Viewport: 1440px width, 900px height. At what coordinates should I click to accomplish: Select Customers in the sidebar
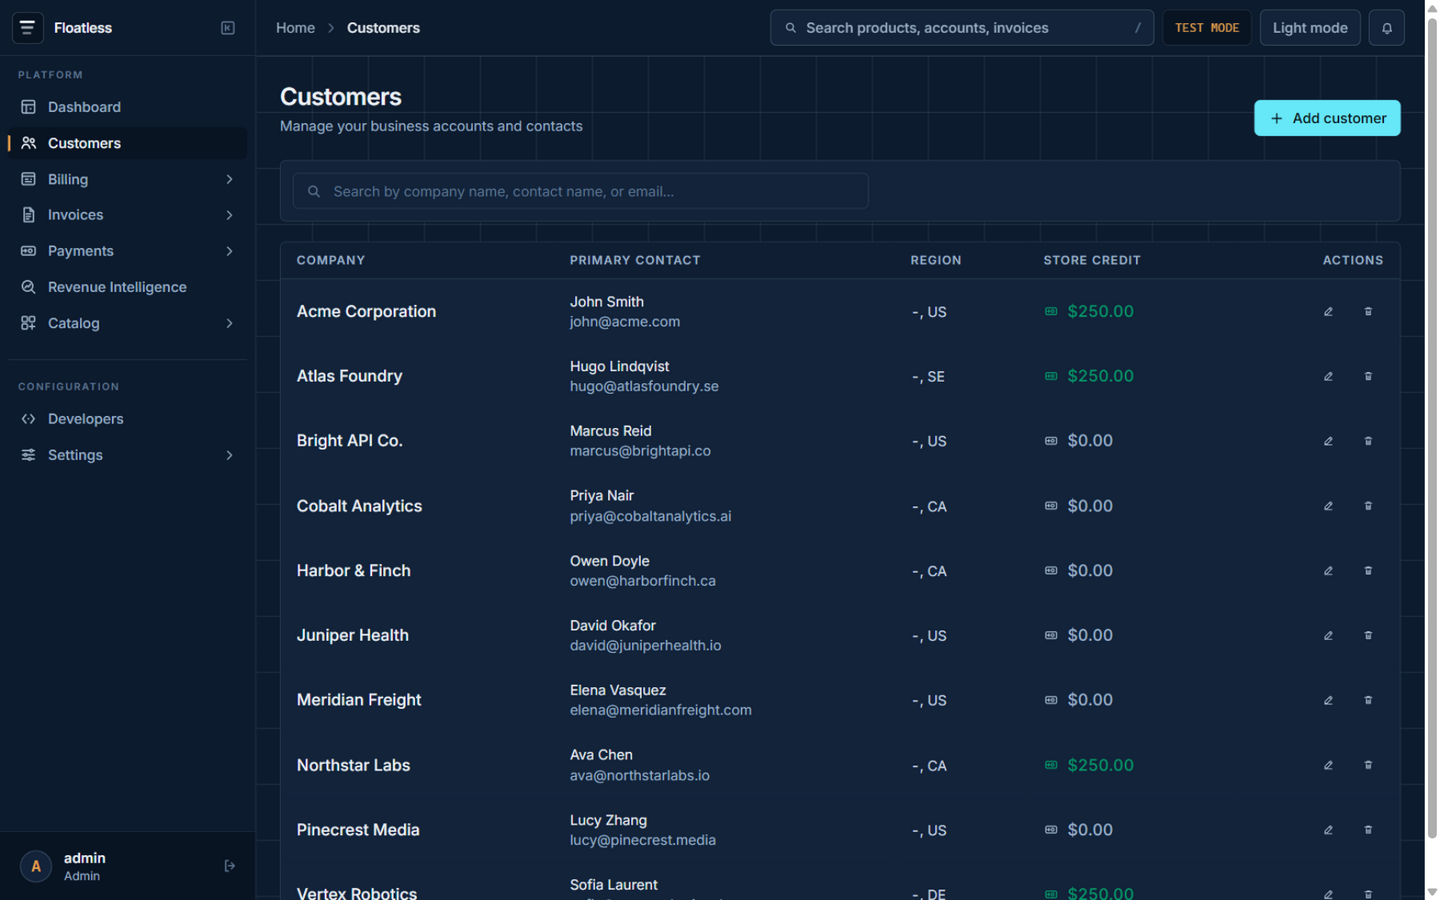pyautogui.click(x=127, y=143)
